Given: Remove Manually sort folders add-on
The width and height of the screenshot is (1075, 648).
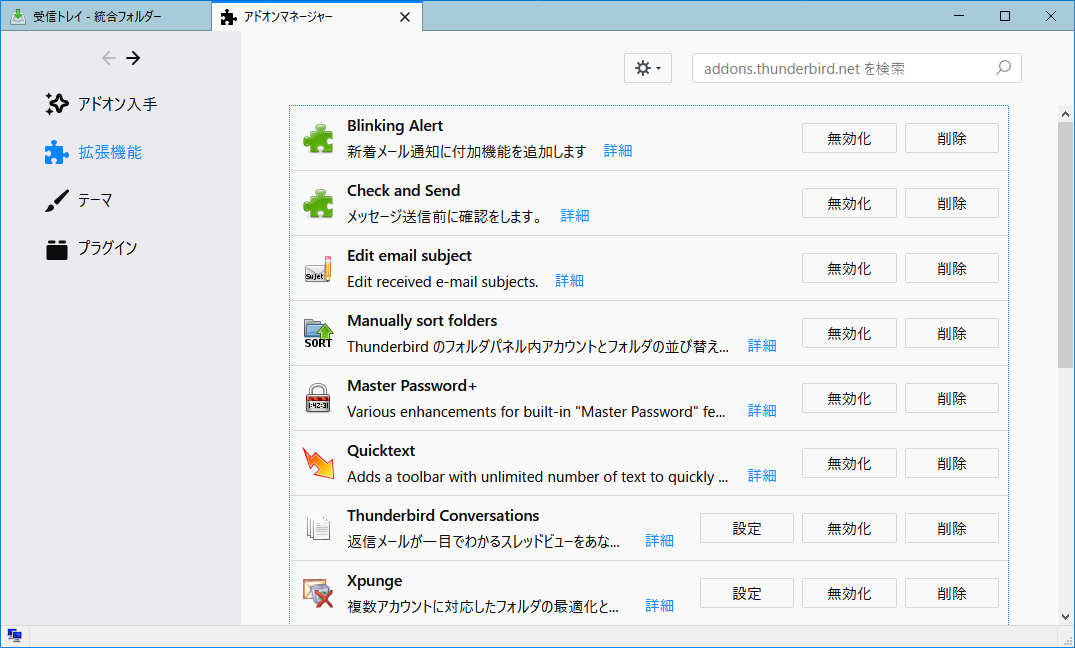Looking at the screenshot, I should 952,333.
